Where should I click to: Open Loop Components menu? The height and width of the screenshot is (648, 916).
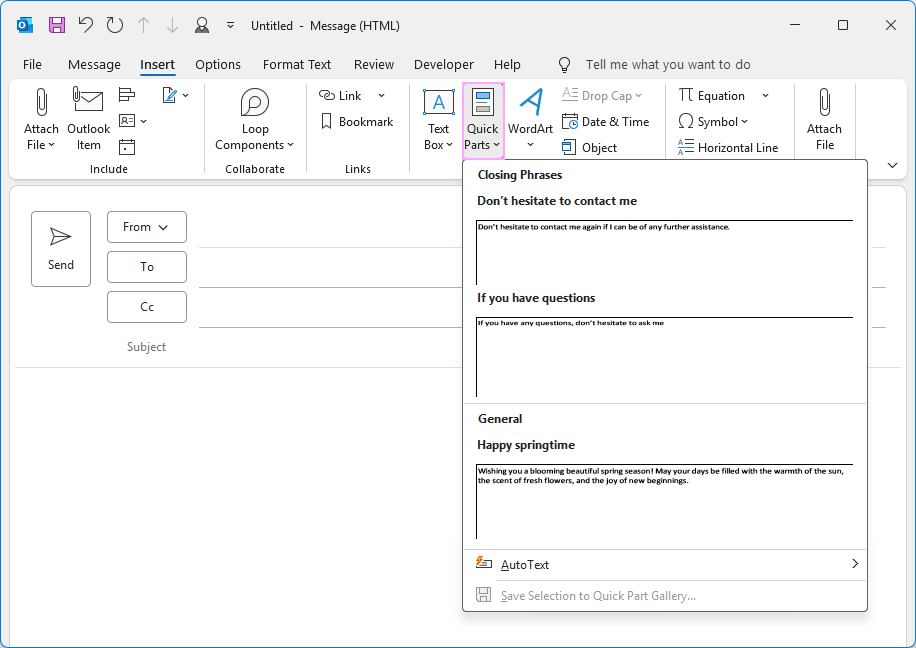point(255,119)
